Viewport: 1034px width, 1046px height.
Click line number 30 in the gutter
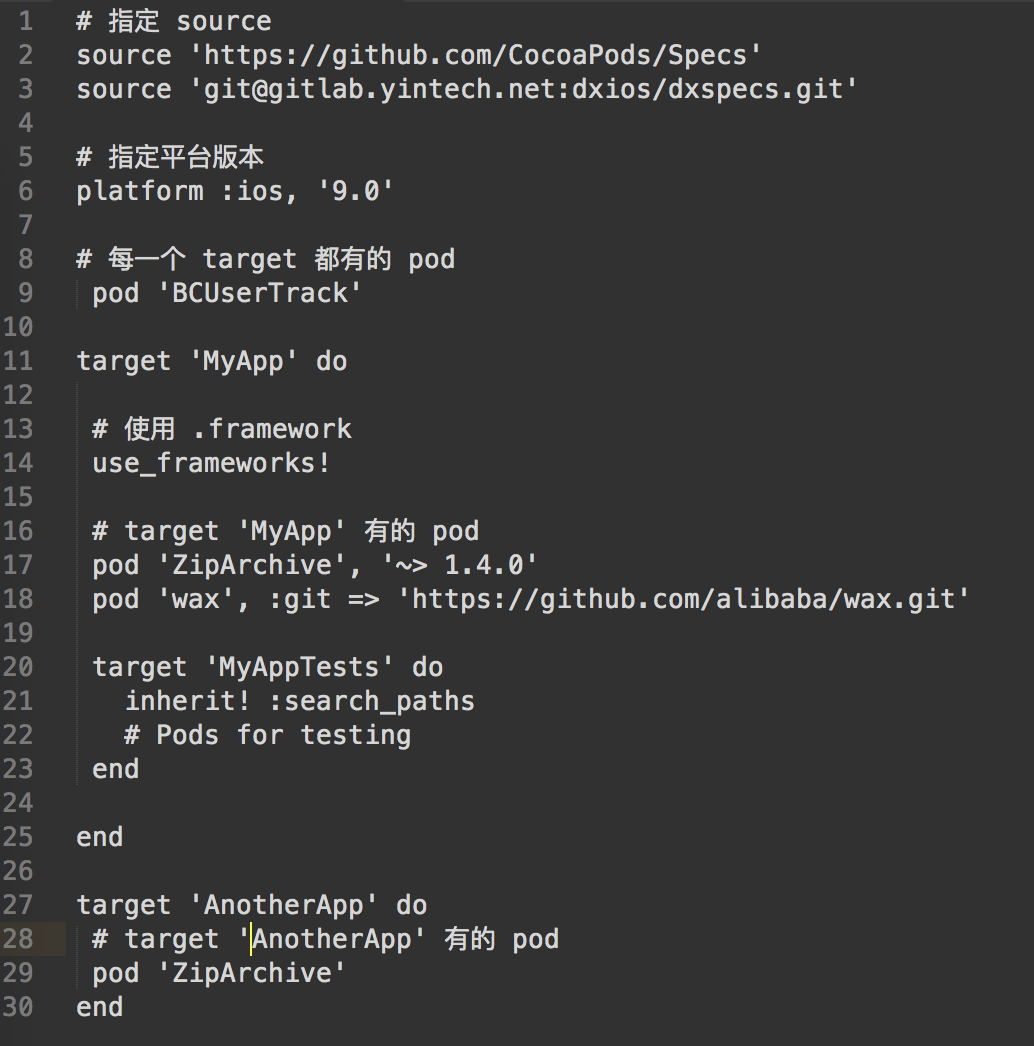[18, 1007]
